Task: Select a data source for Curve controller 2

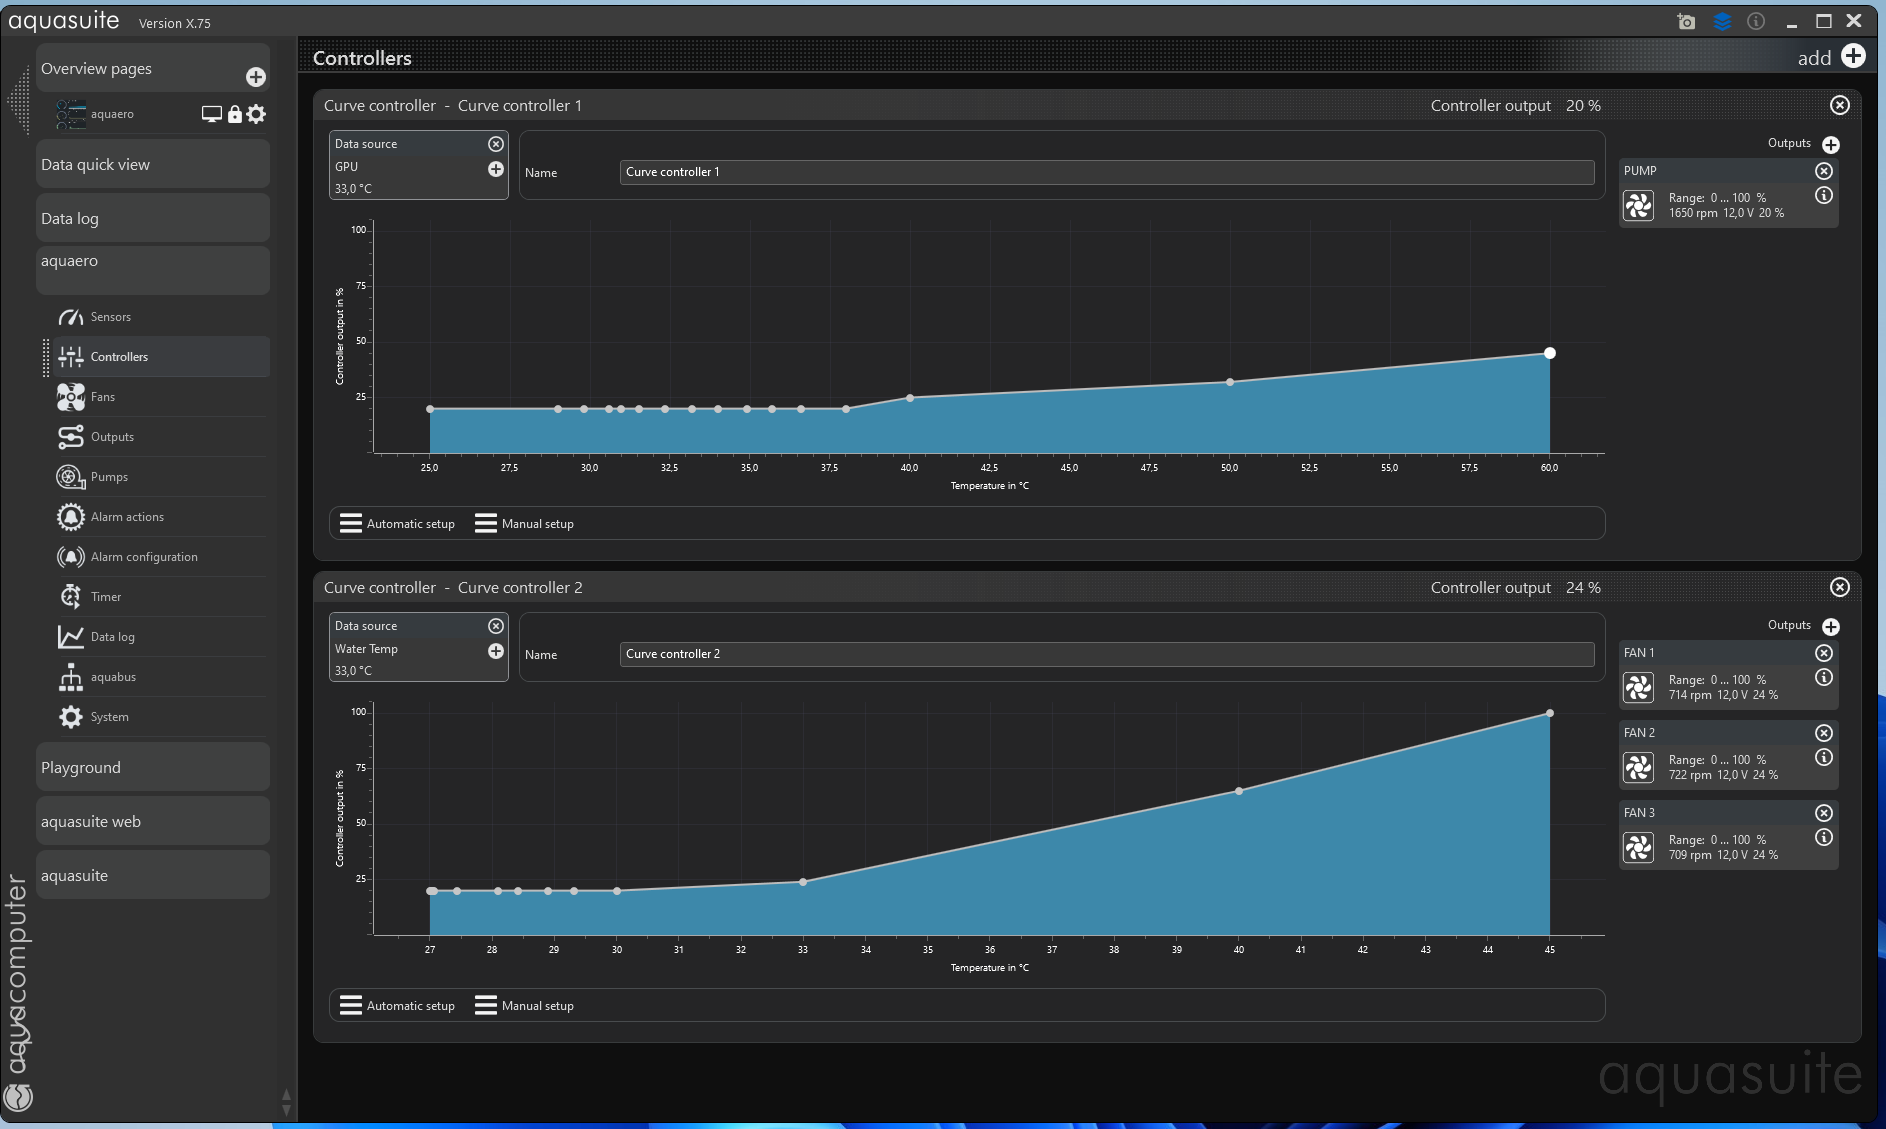Action: (496, 651)
